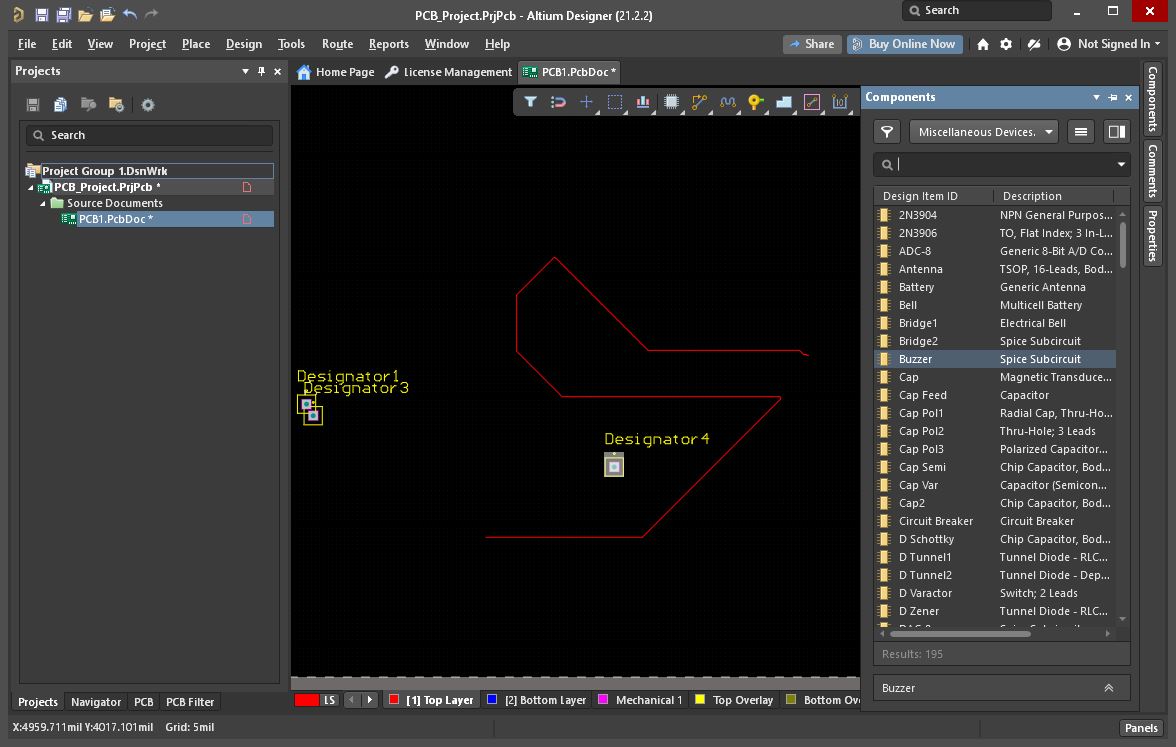
Task: Open the Align Objects tool
Action: tap(643, 102)
